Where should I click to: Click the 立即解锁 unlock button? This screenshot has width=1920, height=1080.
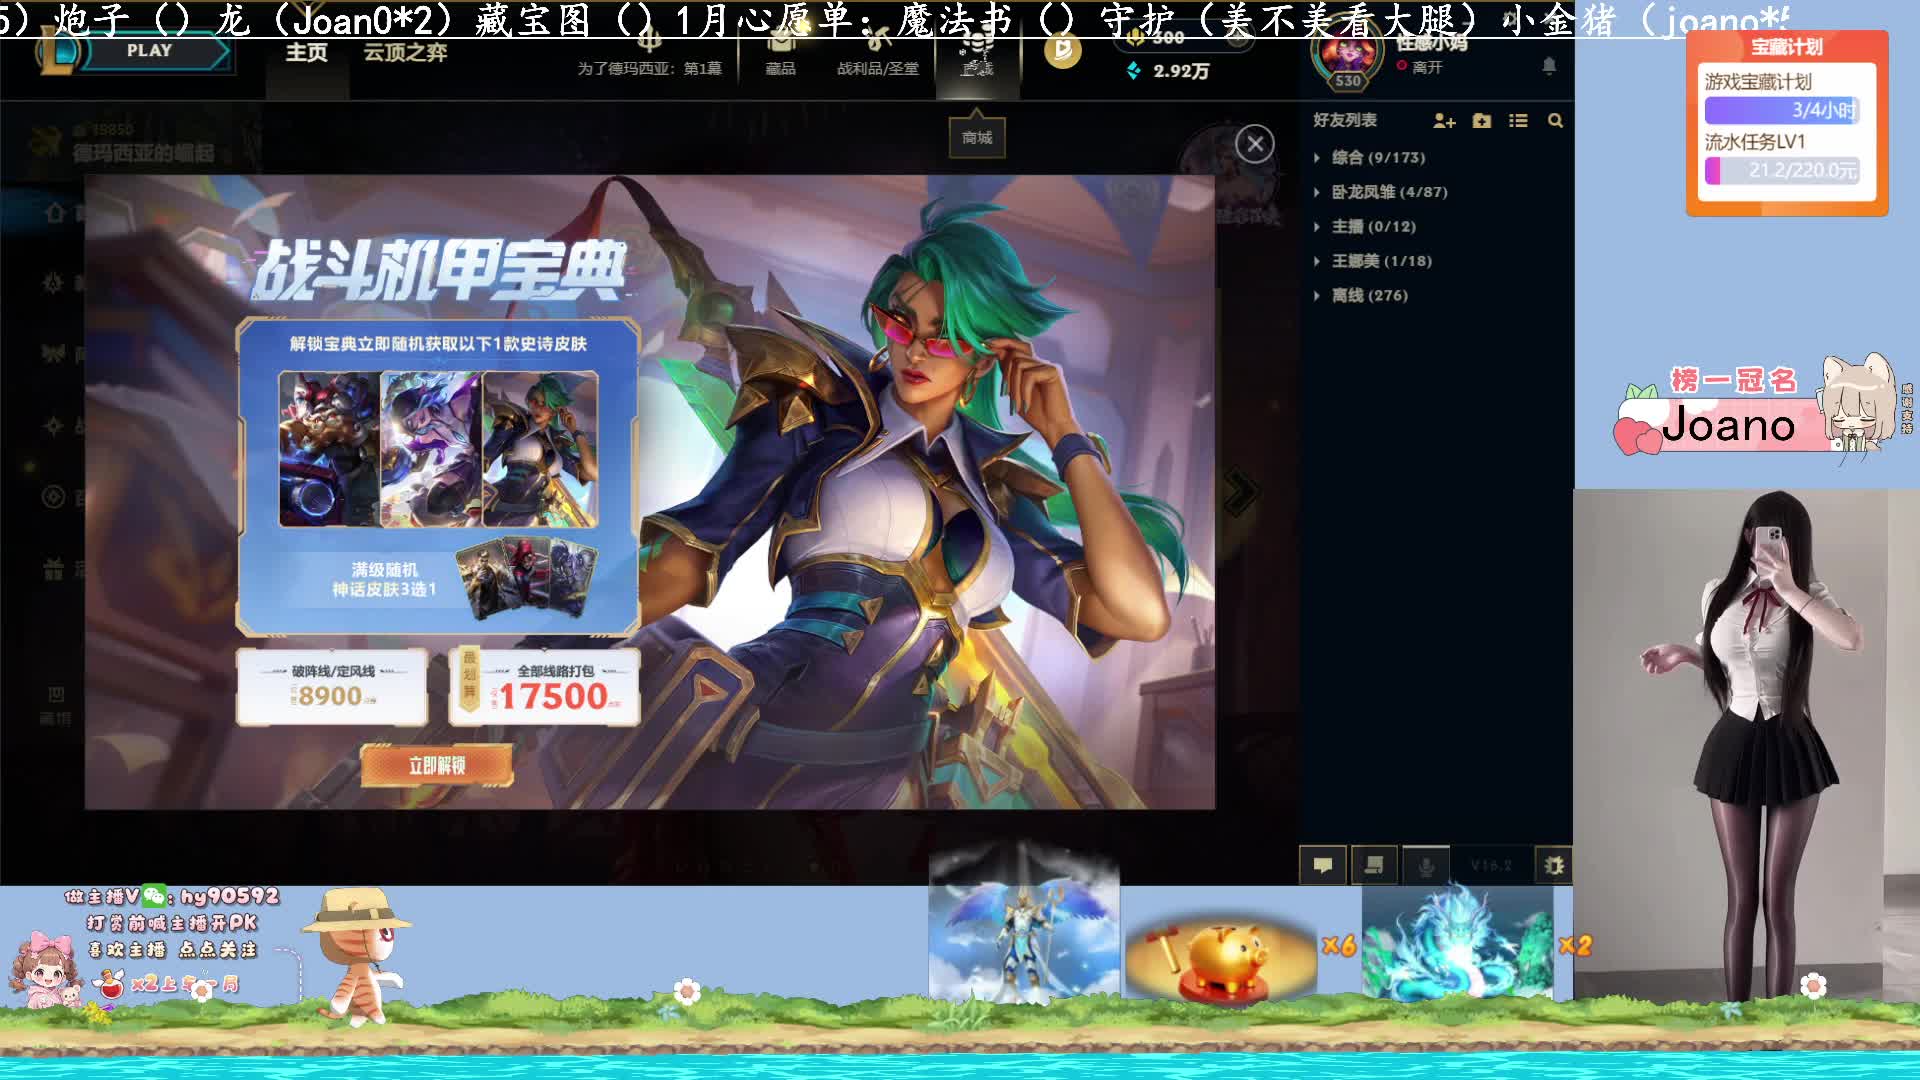tap(437, 766)
